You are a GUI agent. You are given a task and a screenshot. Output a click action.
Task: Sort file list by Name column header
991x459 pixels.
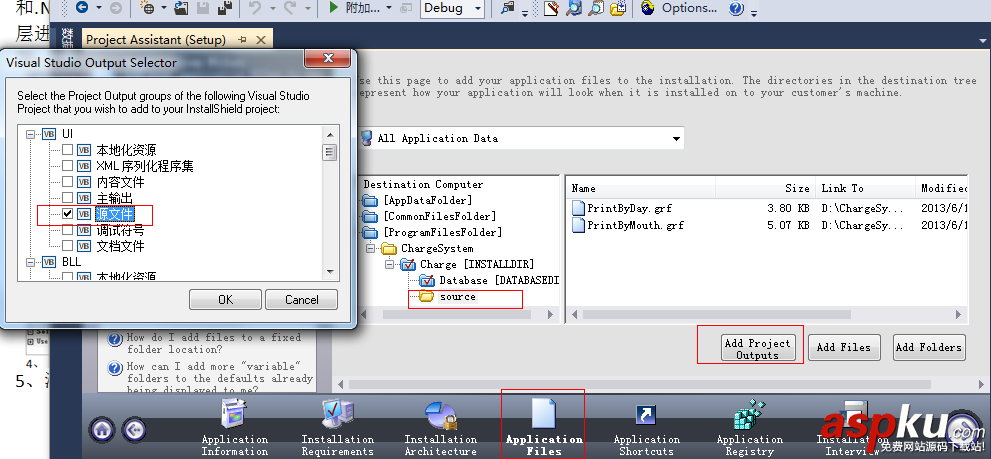(x=641, y=188)
